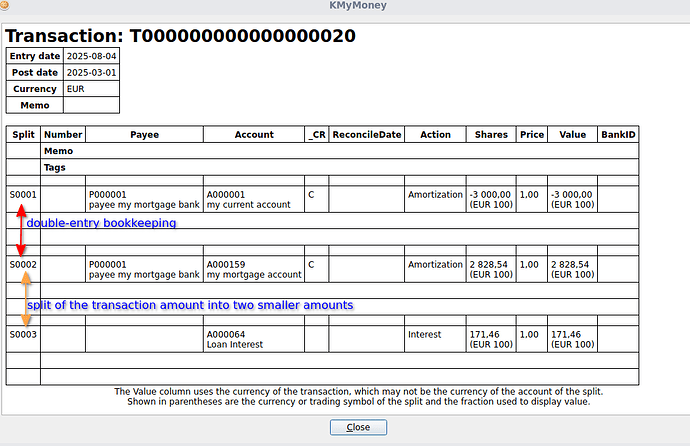Viewport: 690px width, 446px height.
Task: Select the S0001 split cell
Action: [22, 195]
